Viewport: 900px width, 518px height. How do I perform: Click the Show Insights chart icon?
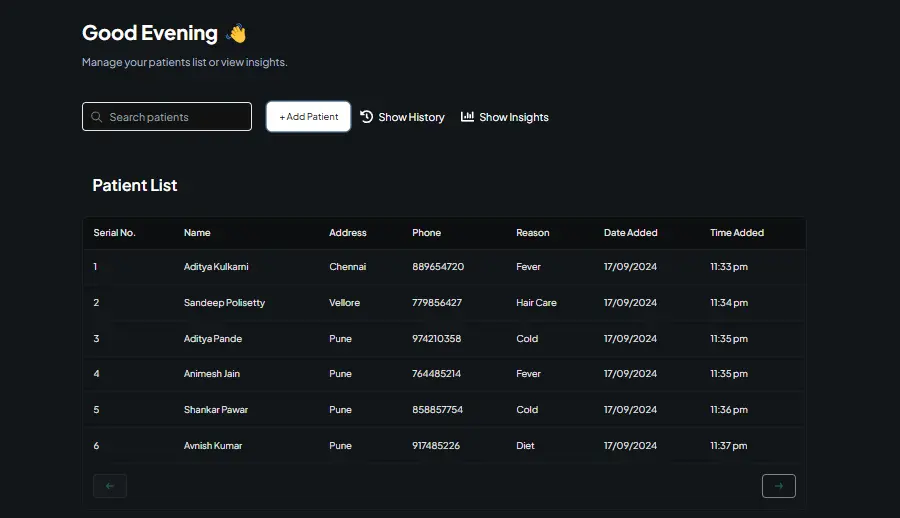pos(467,117)
